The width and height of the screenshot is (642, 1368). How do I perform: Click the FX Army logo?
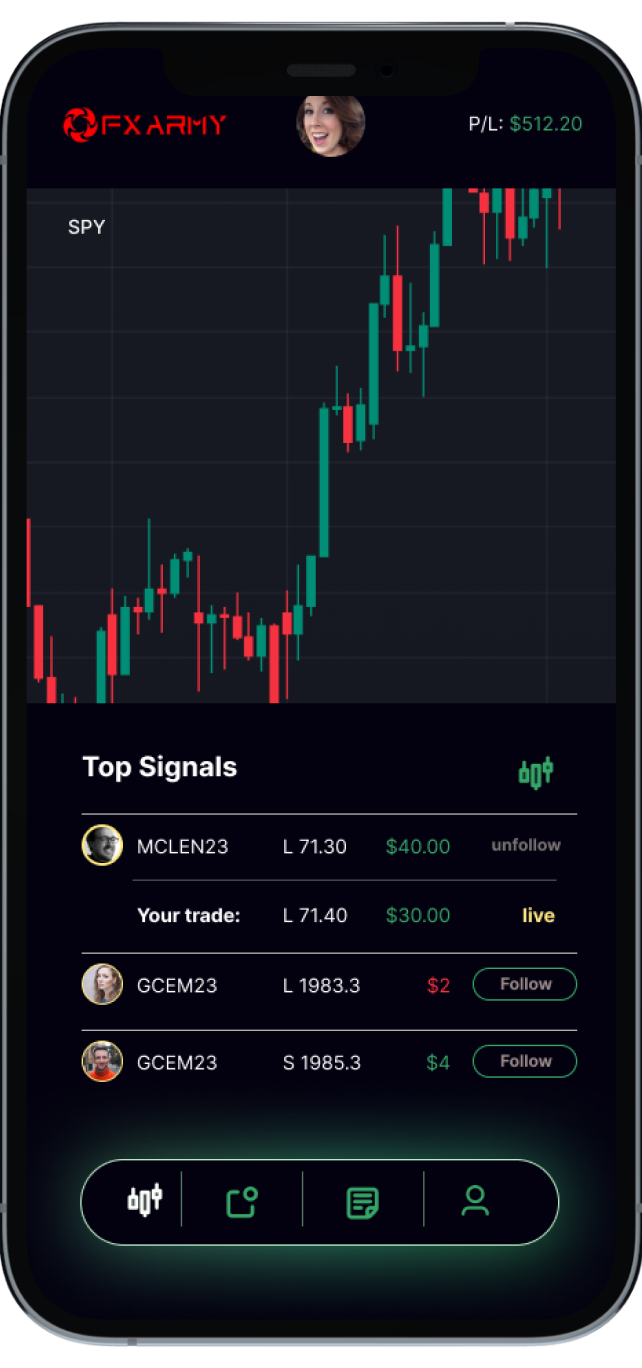tap(145, 124)
